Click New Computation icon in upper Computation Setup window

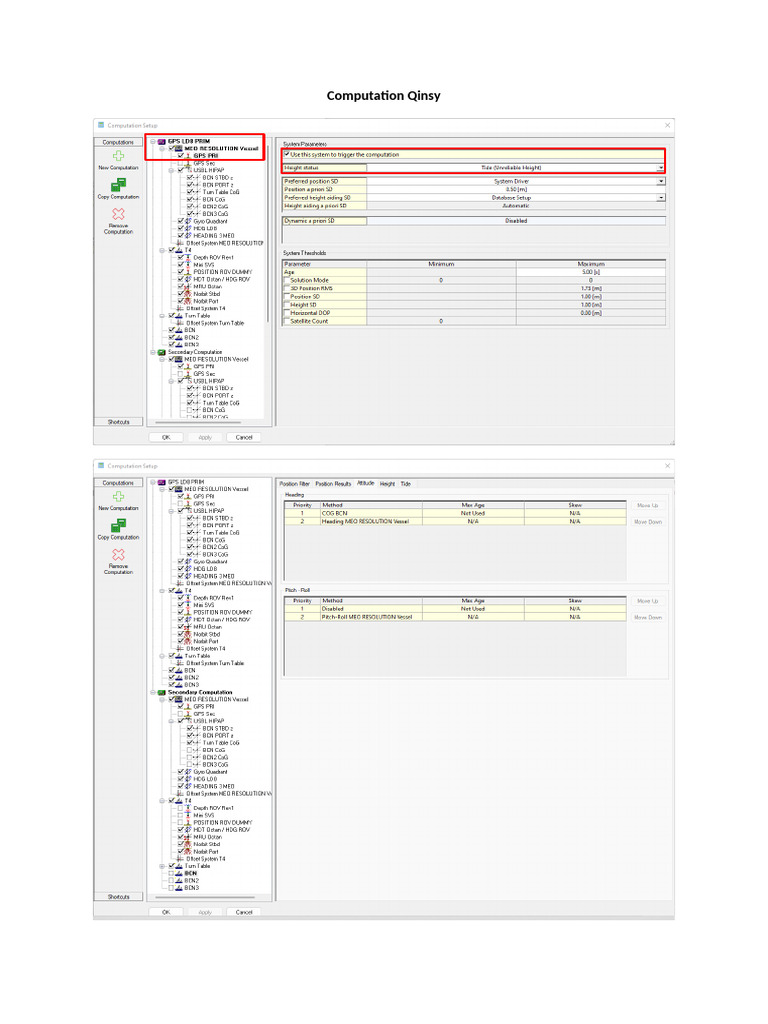118,155
